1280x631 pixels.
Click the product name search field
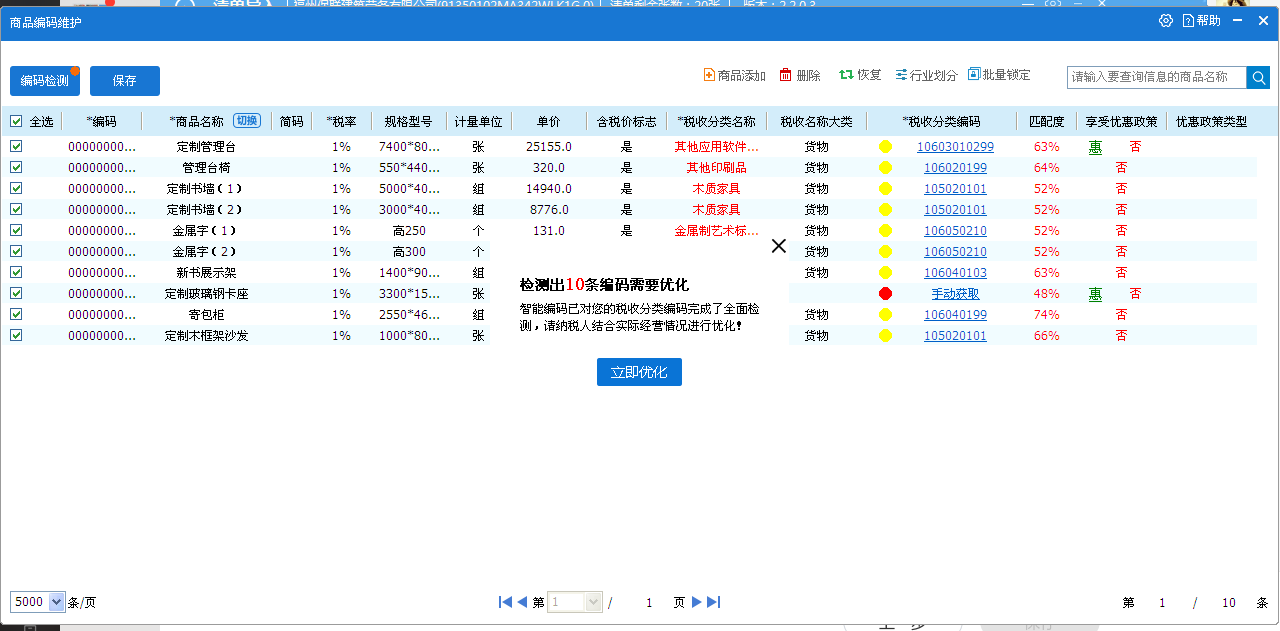pyautogui.click(x=1156, y=77)
